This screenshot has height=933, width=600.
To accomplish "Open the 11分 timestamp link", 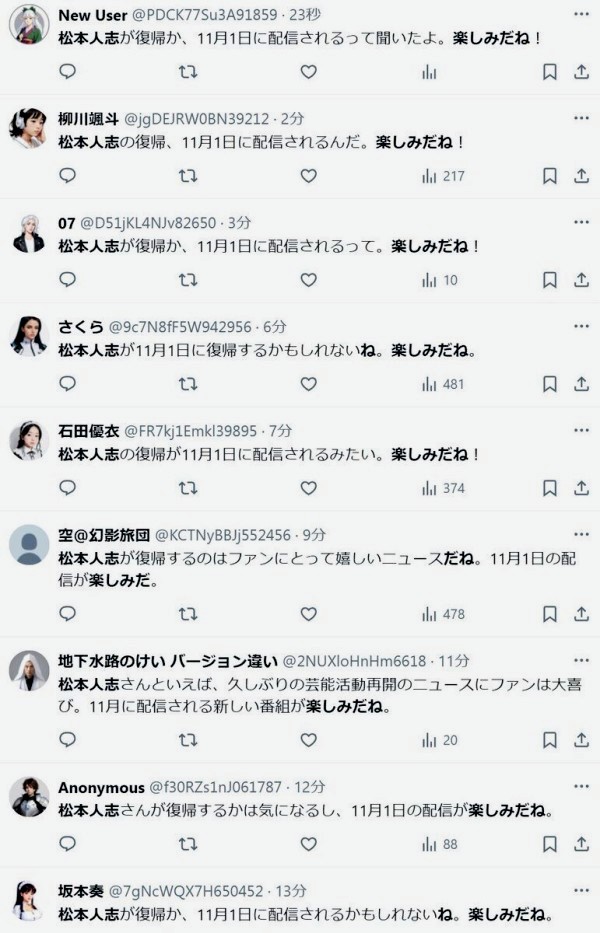I will (454, 661).
